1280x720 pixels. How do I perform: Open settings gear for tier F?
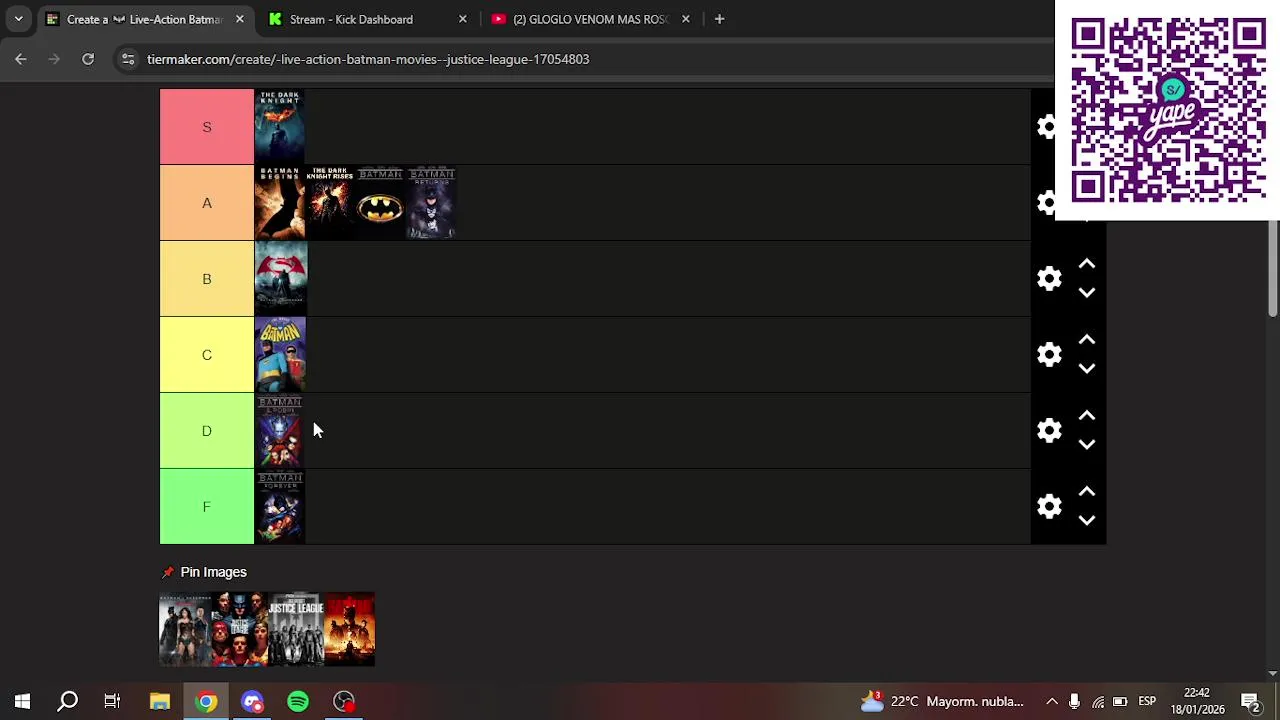[1049, 507]
